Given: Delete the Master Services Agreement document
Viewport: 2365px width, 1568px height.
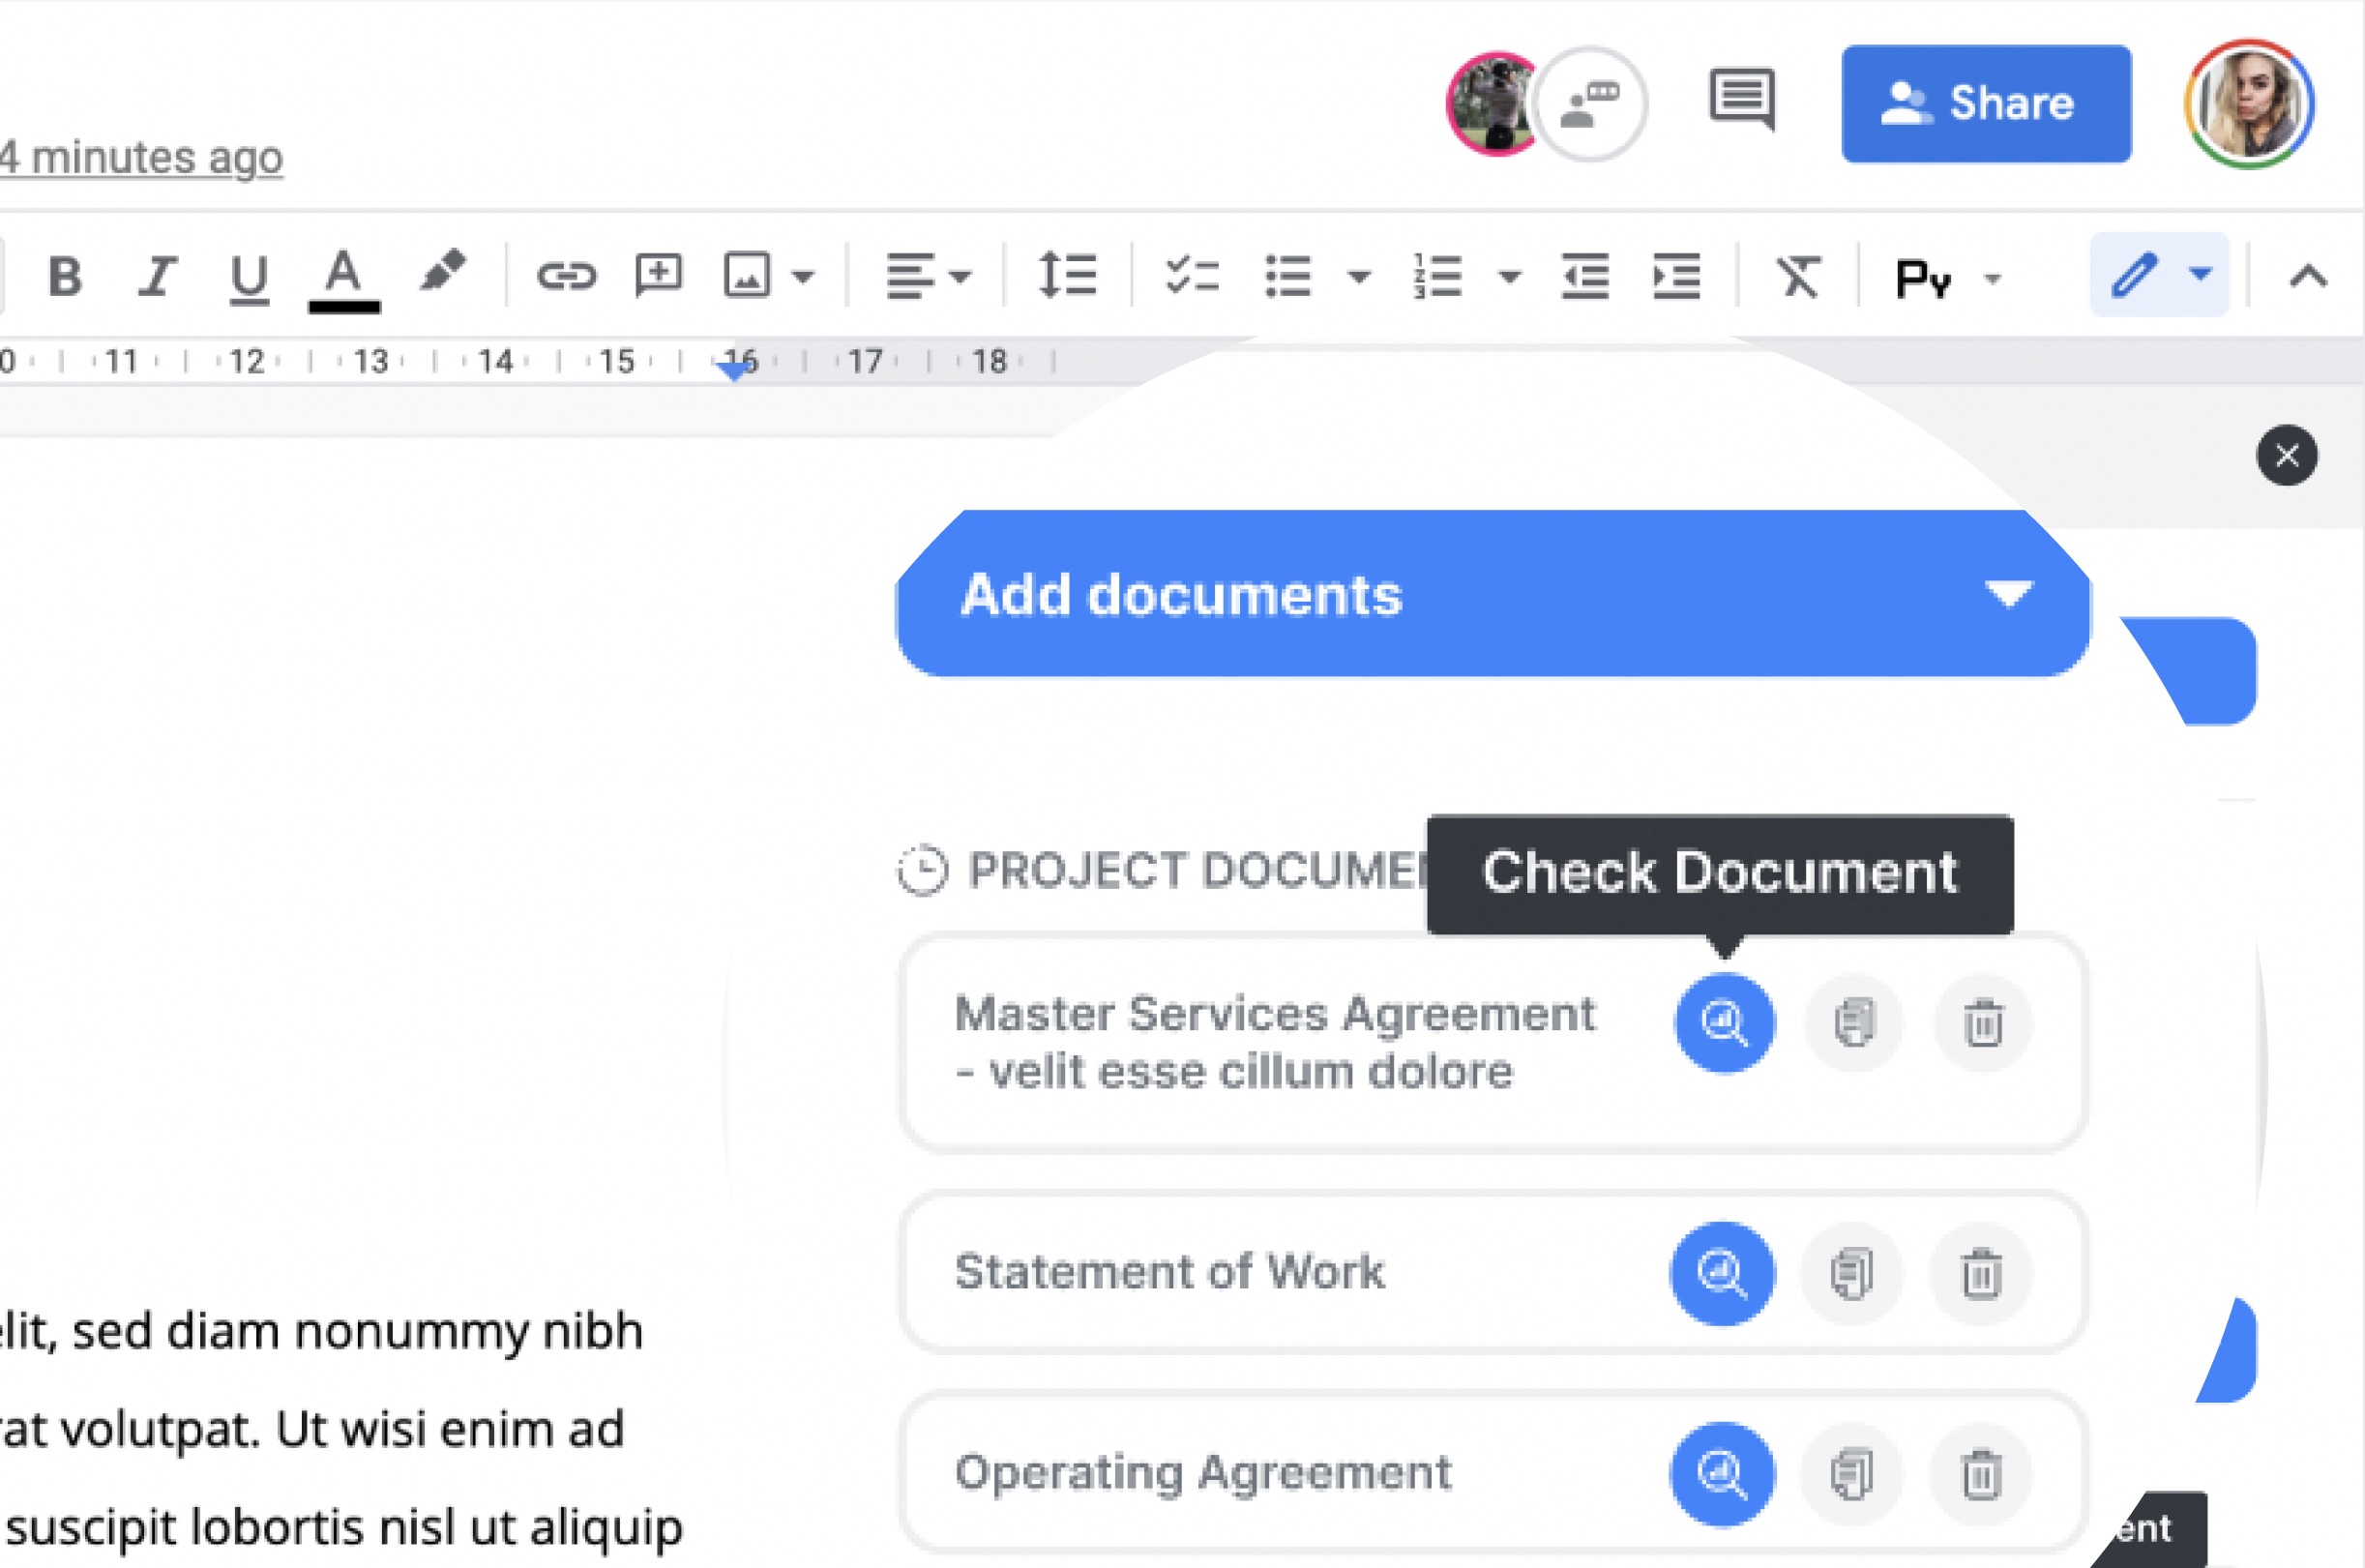Looking at the screenshot, I should coord(1982,1022).
